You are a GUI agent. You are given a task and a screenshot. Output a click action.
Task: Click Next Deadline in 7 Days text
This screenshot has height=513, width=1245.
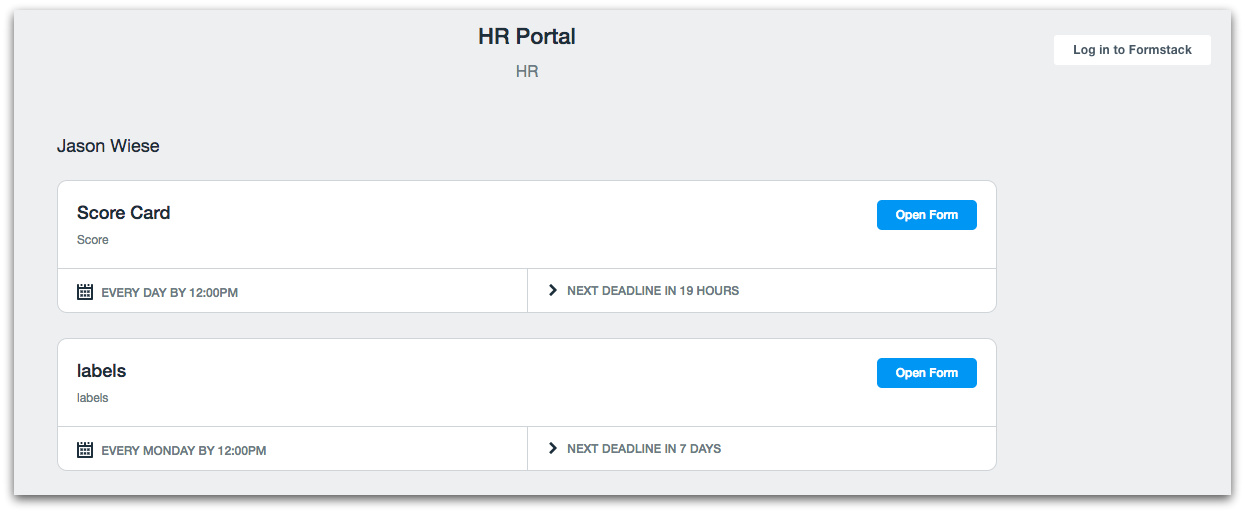tap(643, 449)
